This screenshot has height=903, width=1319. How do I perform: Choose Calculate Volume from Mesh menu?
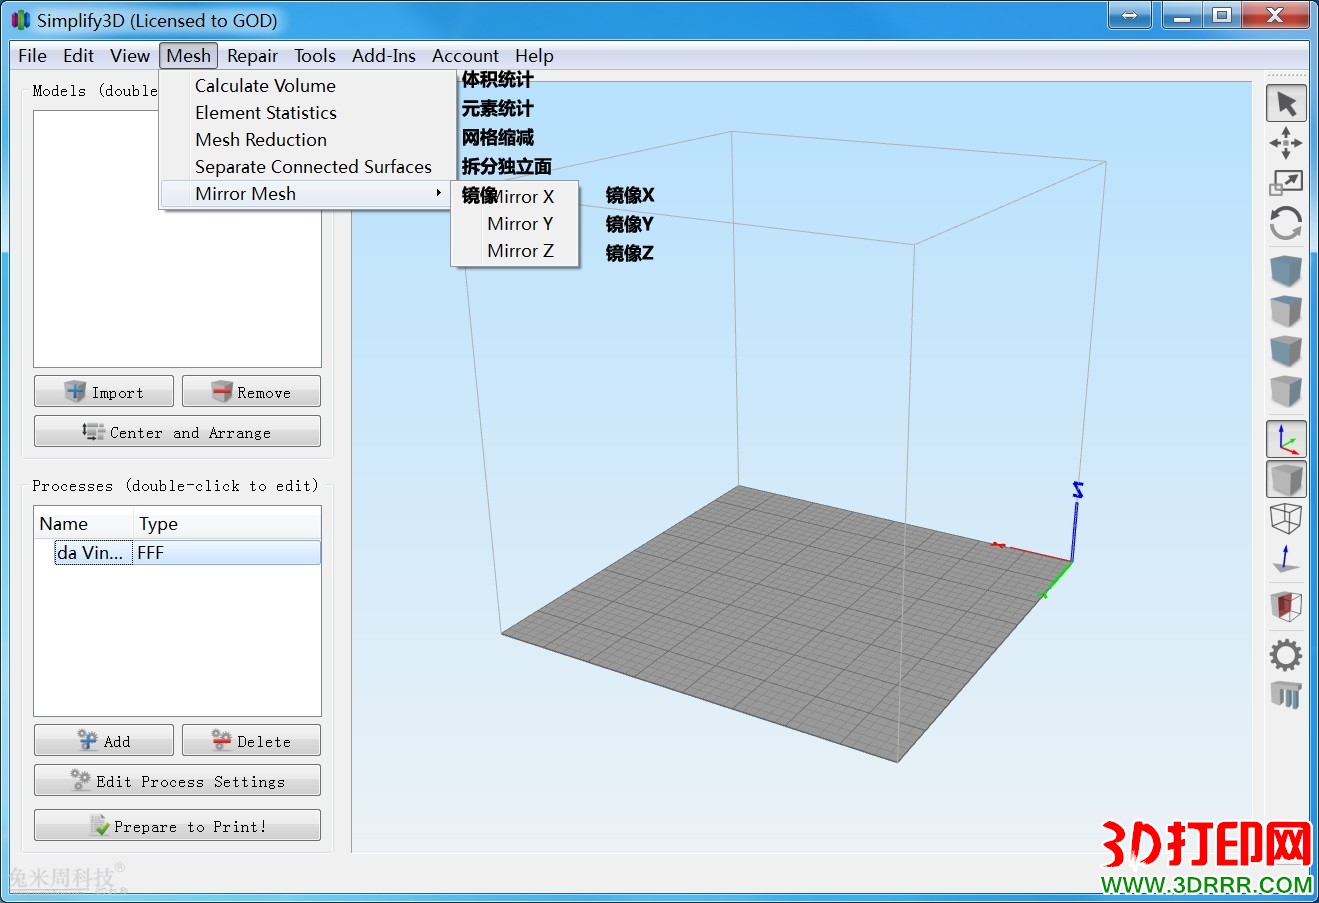point(308,86)
